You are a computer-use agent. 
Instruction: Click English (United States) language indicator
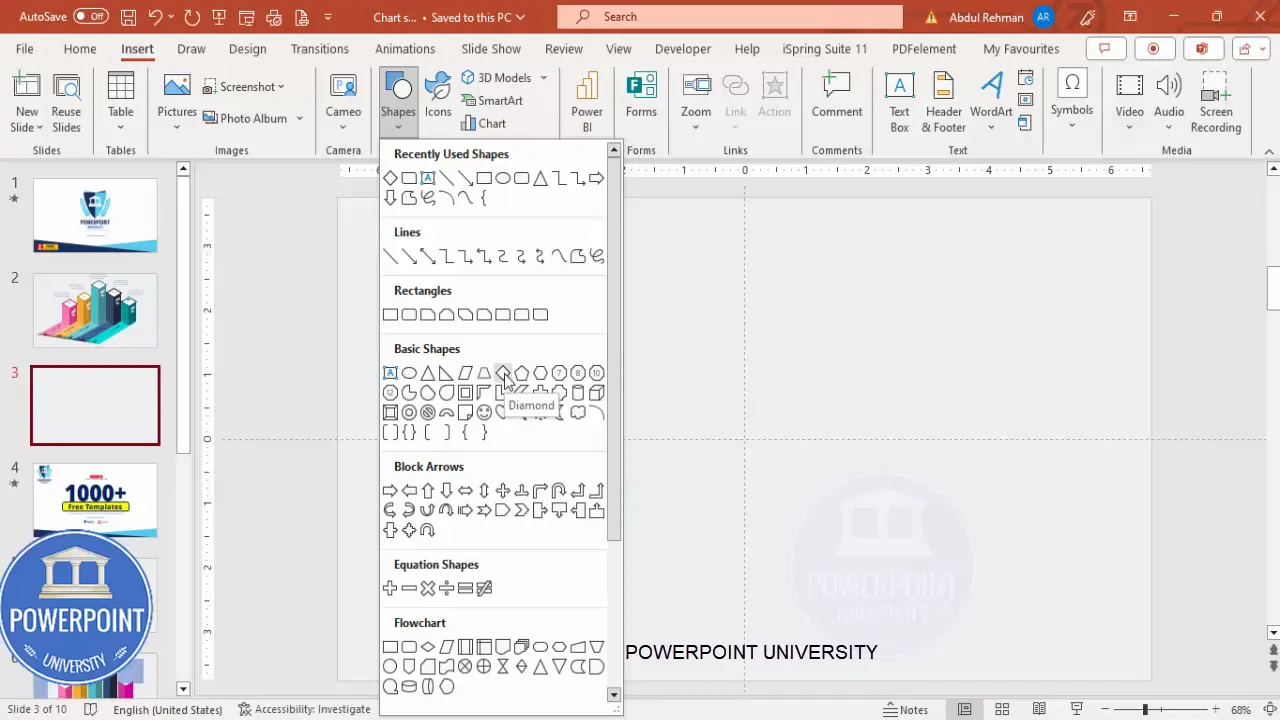(x=168, y=710)
